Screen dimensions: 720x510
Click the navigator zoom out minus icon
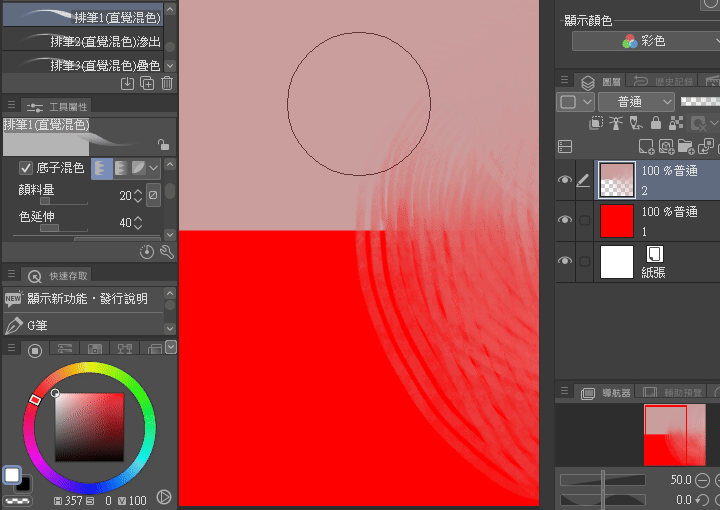[x=703, y=480]
